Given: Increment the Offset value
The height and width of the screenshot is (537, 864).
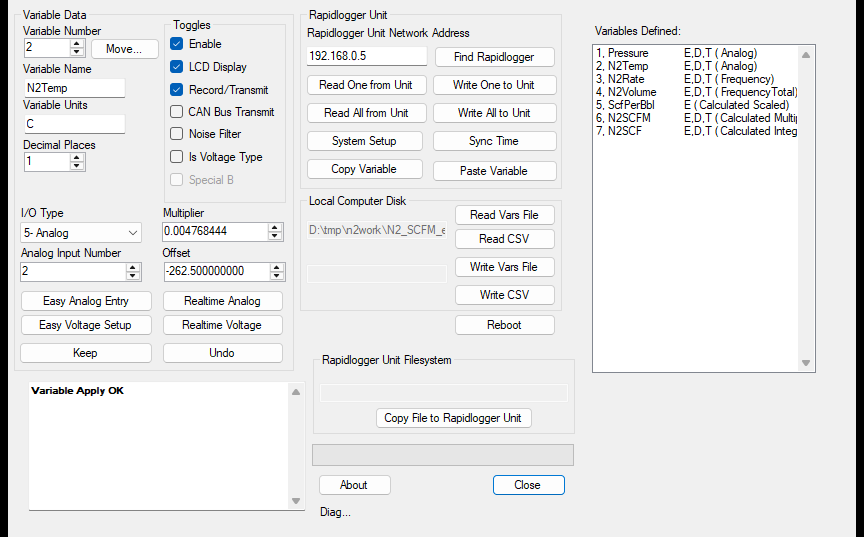Looking at the screenshot, I should [x=277, y=267].
